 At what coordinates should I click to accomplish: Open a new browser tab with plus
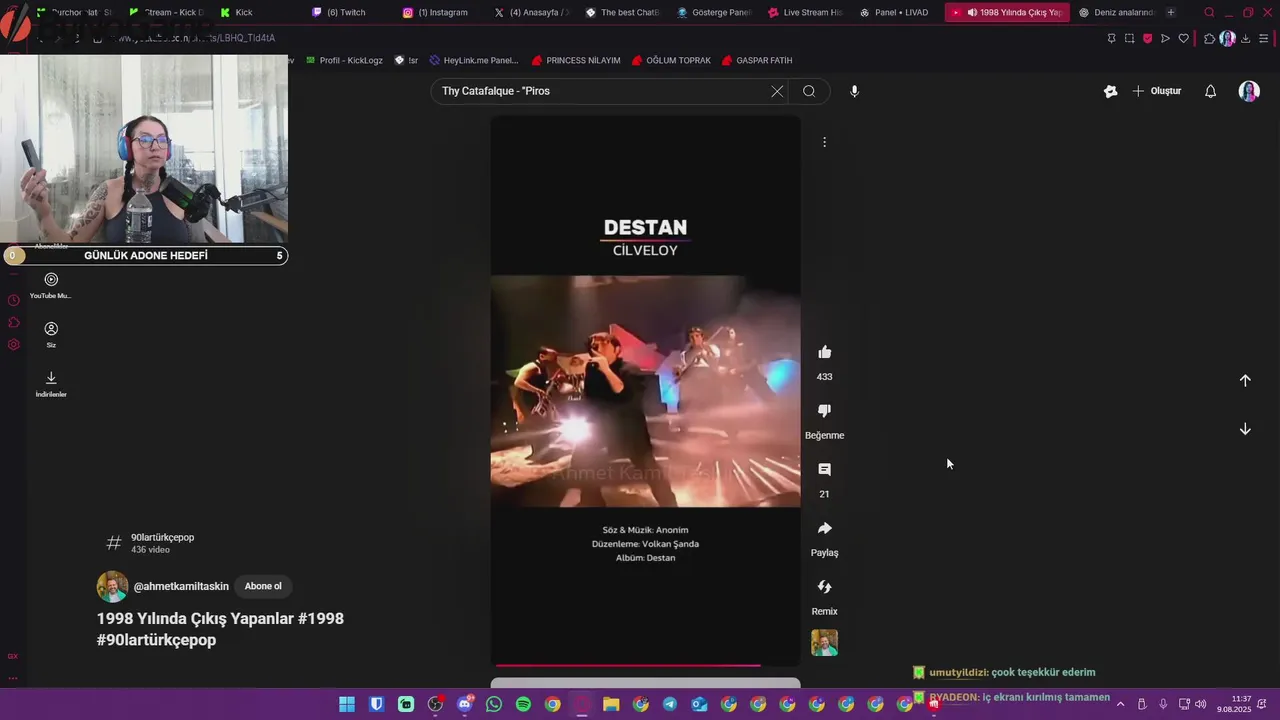[x=1171, y=12]
